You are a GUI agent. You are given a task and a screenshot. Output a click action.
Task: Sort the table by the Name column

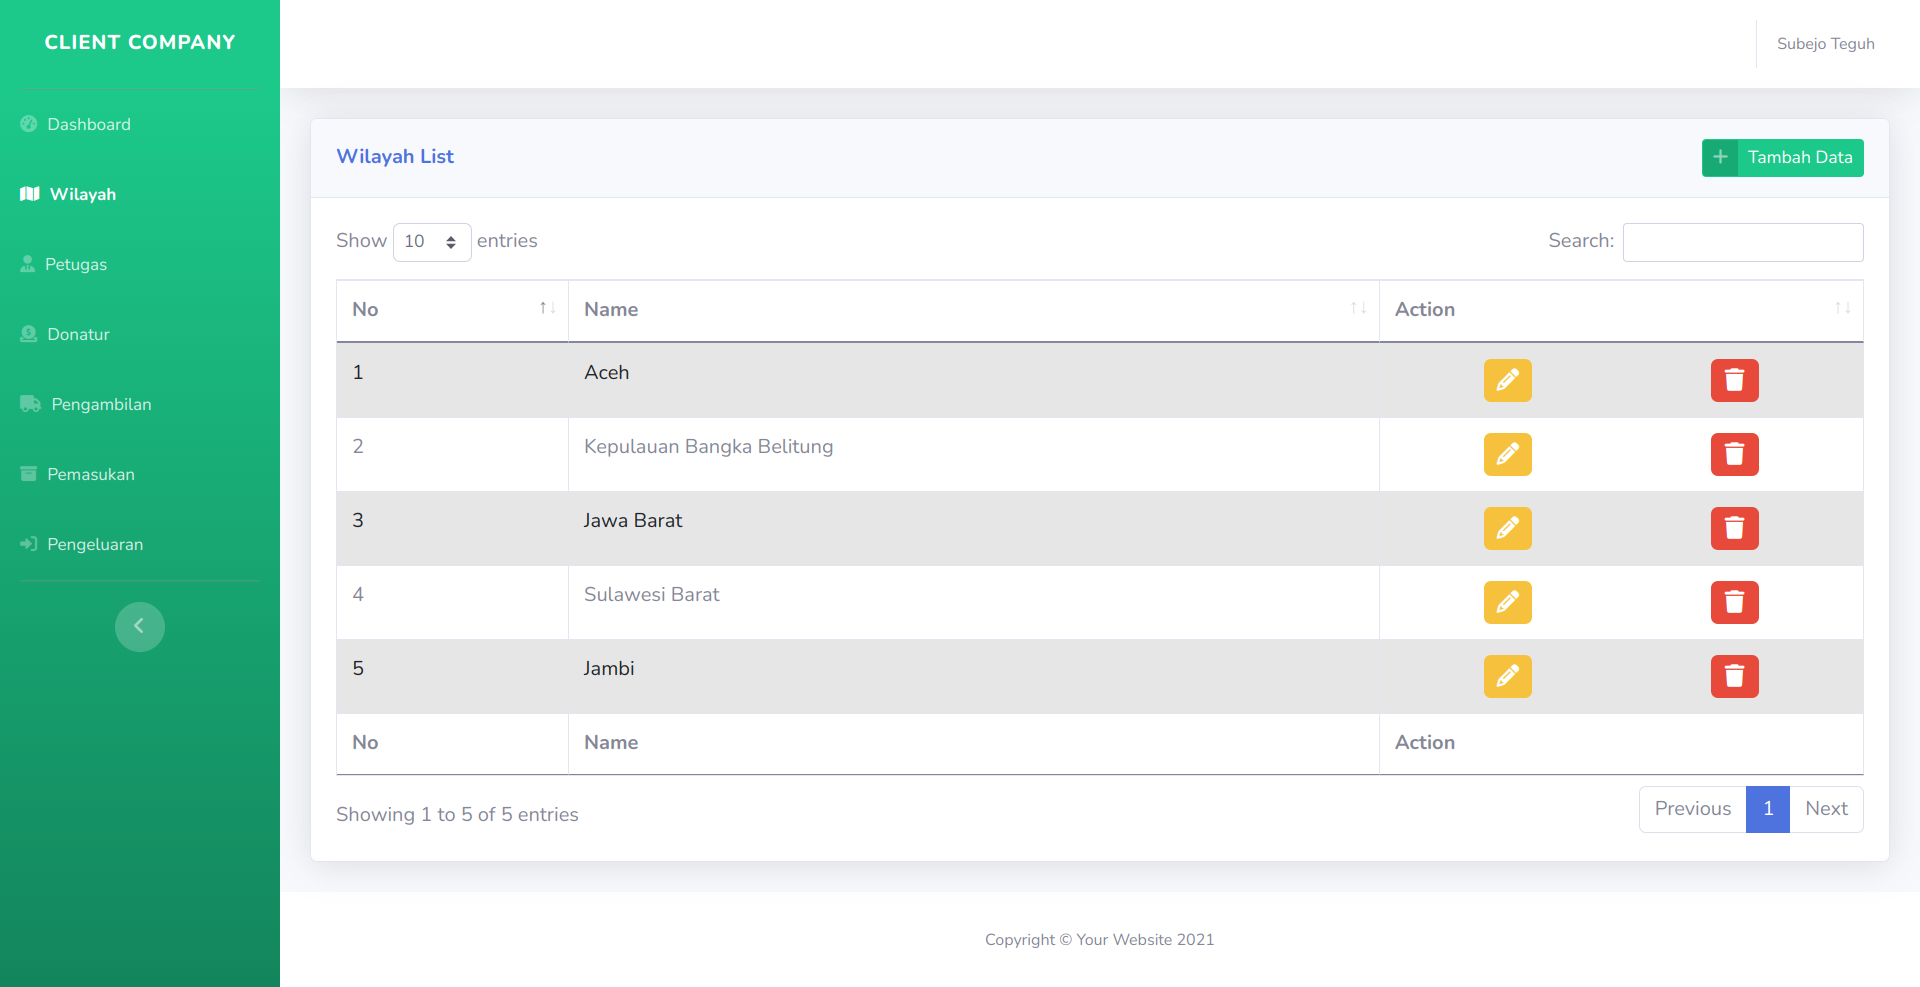pos(973,310)
